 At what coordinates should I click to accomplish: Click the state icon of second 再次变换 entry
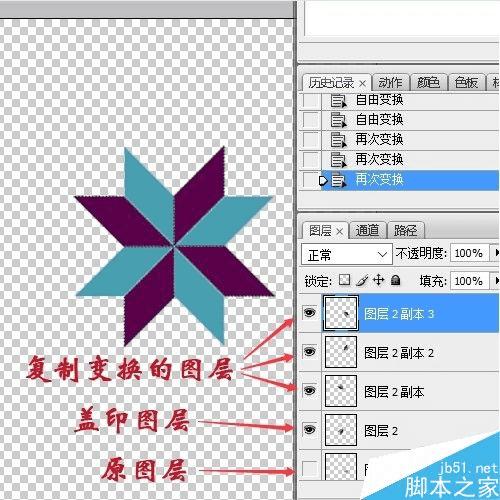[338, 160]
